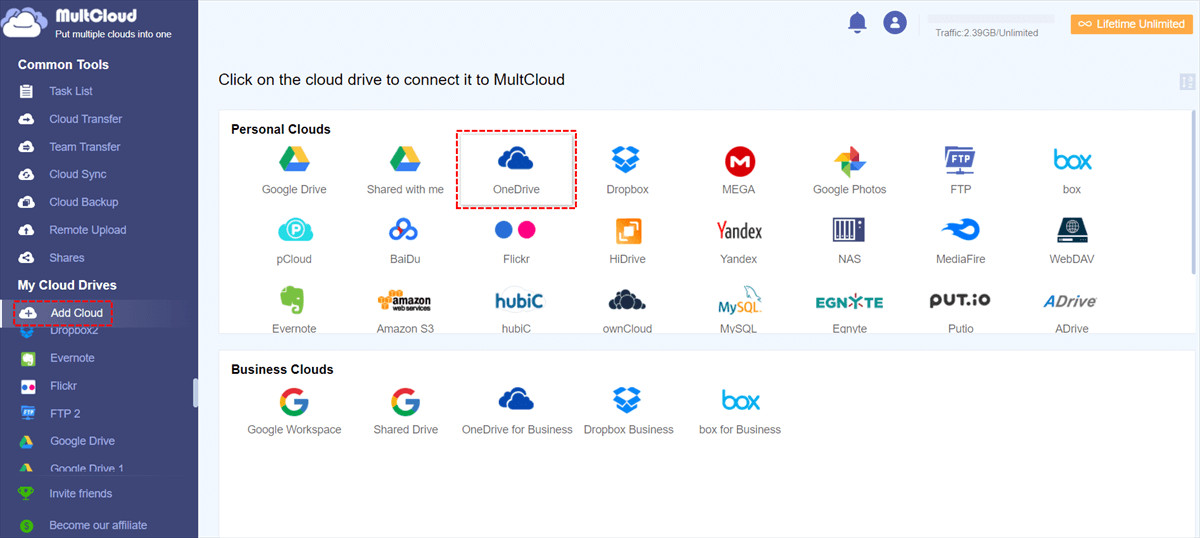Add box for Business
Screen dimensions: 1200x538
[740, 411]
